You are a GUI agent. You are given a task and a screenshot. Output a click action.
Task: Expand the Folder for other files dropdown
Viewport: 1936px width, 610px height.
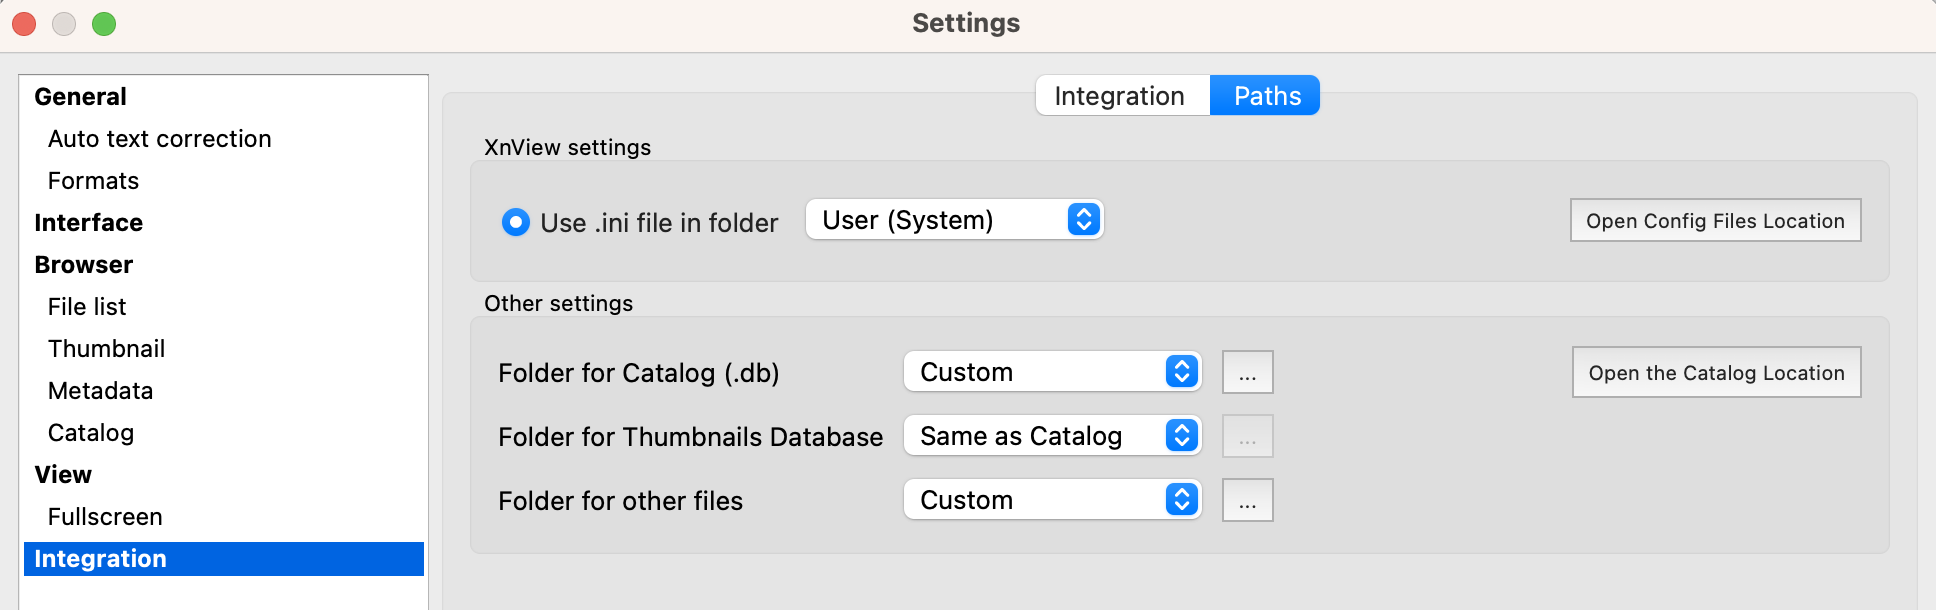(1051, 500)
